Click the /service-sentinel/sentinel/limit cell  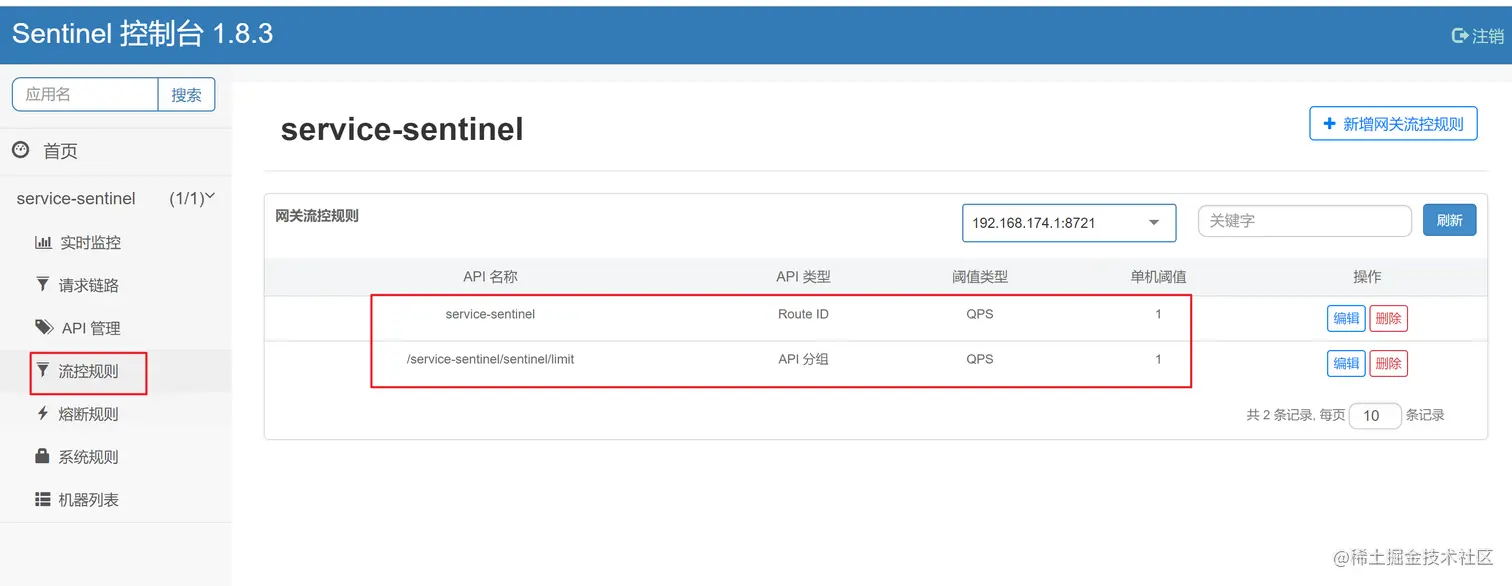490,359
